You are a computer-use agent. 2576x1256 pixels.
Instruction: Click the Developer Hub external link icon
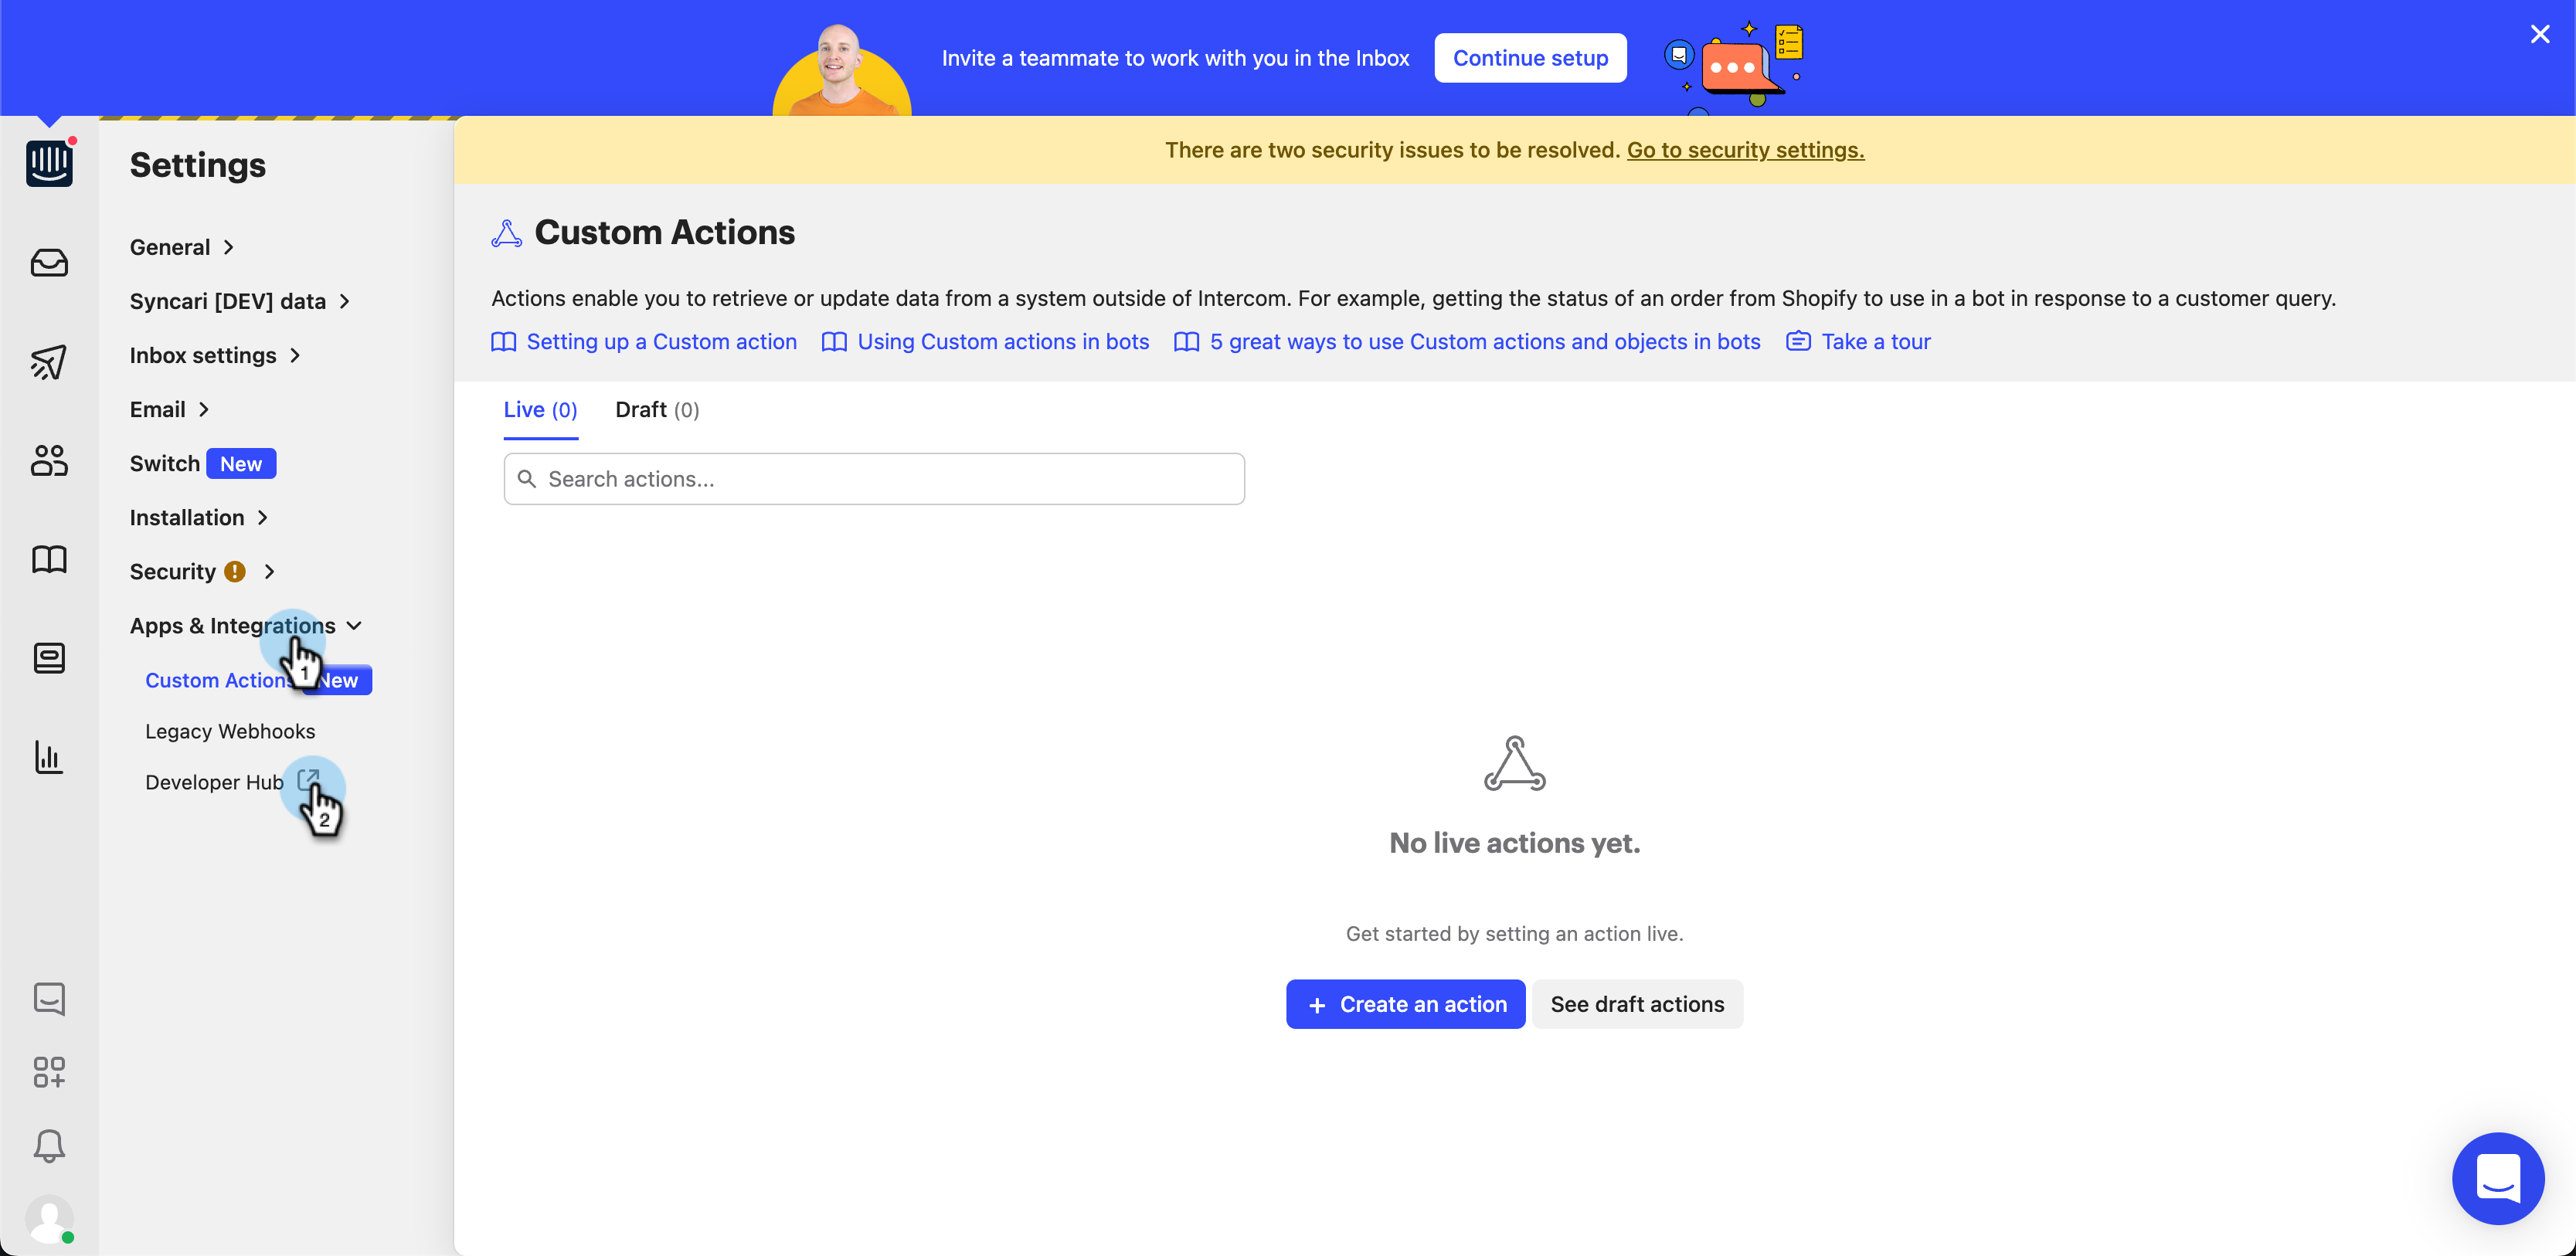[x=308, y=780]
